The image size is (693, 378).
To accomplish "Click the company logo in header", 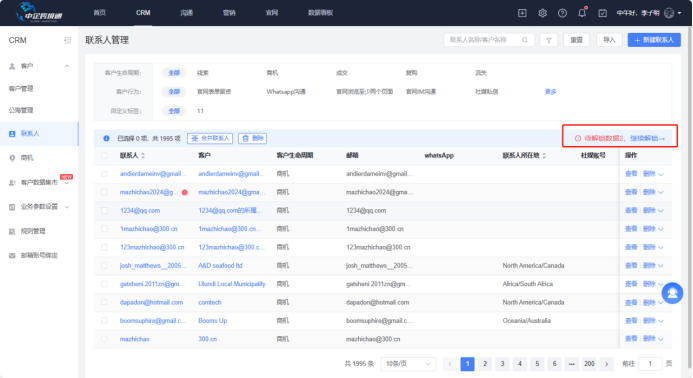I will tap(39, 13).
